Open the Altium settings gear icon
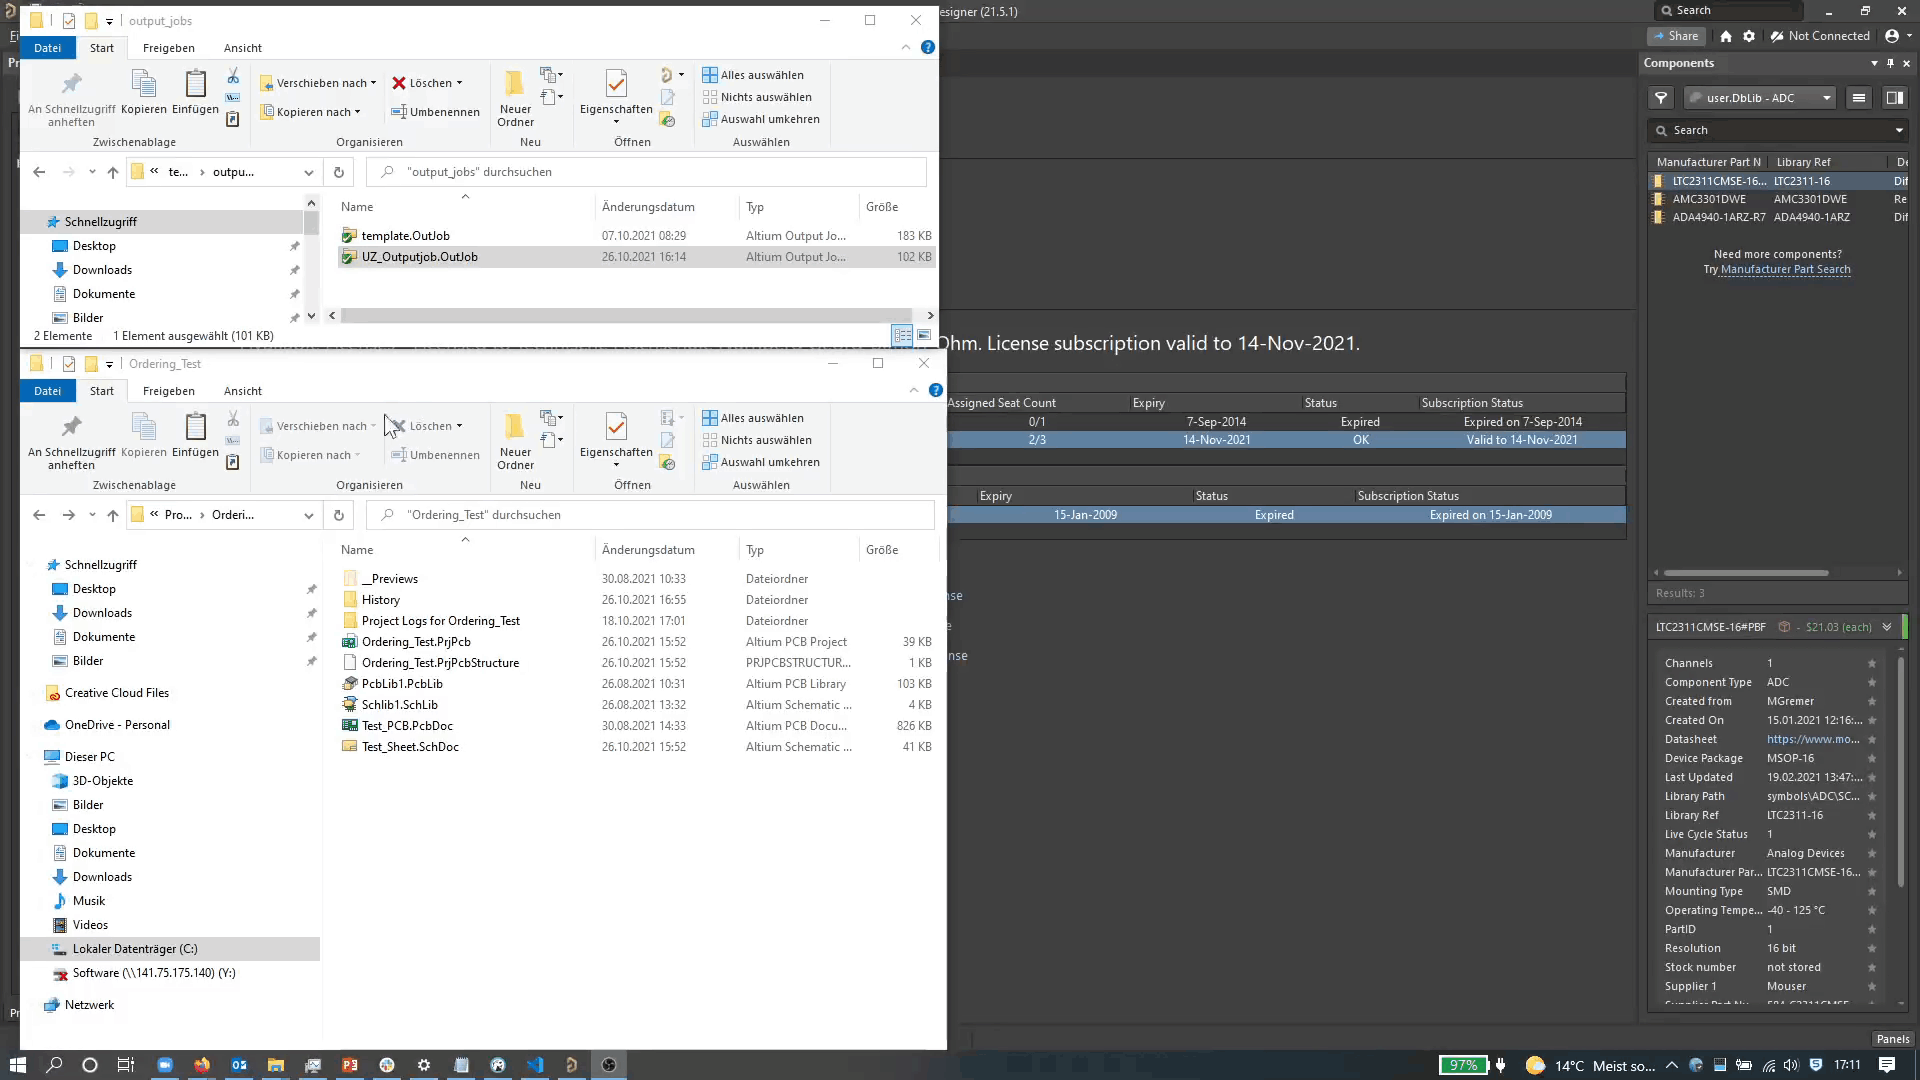Image resolution: width=1920 pixels, height=1080 pixels. 1749,36
